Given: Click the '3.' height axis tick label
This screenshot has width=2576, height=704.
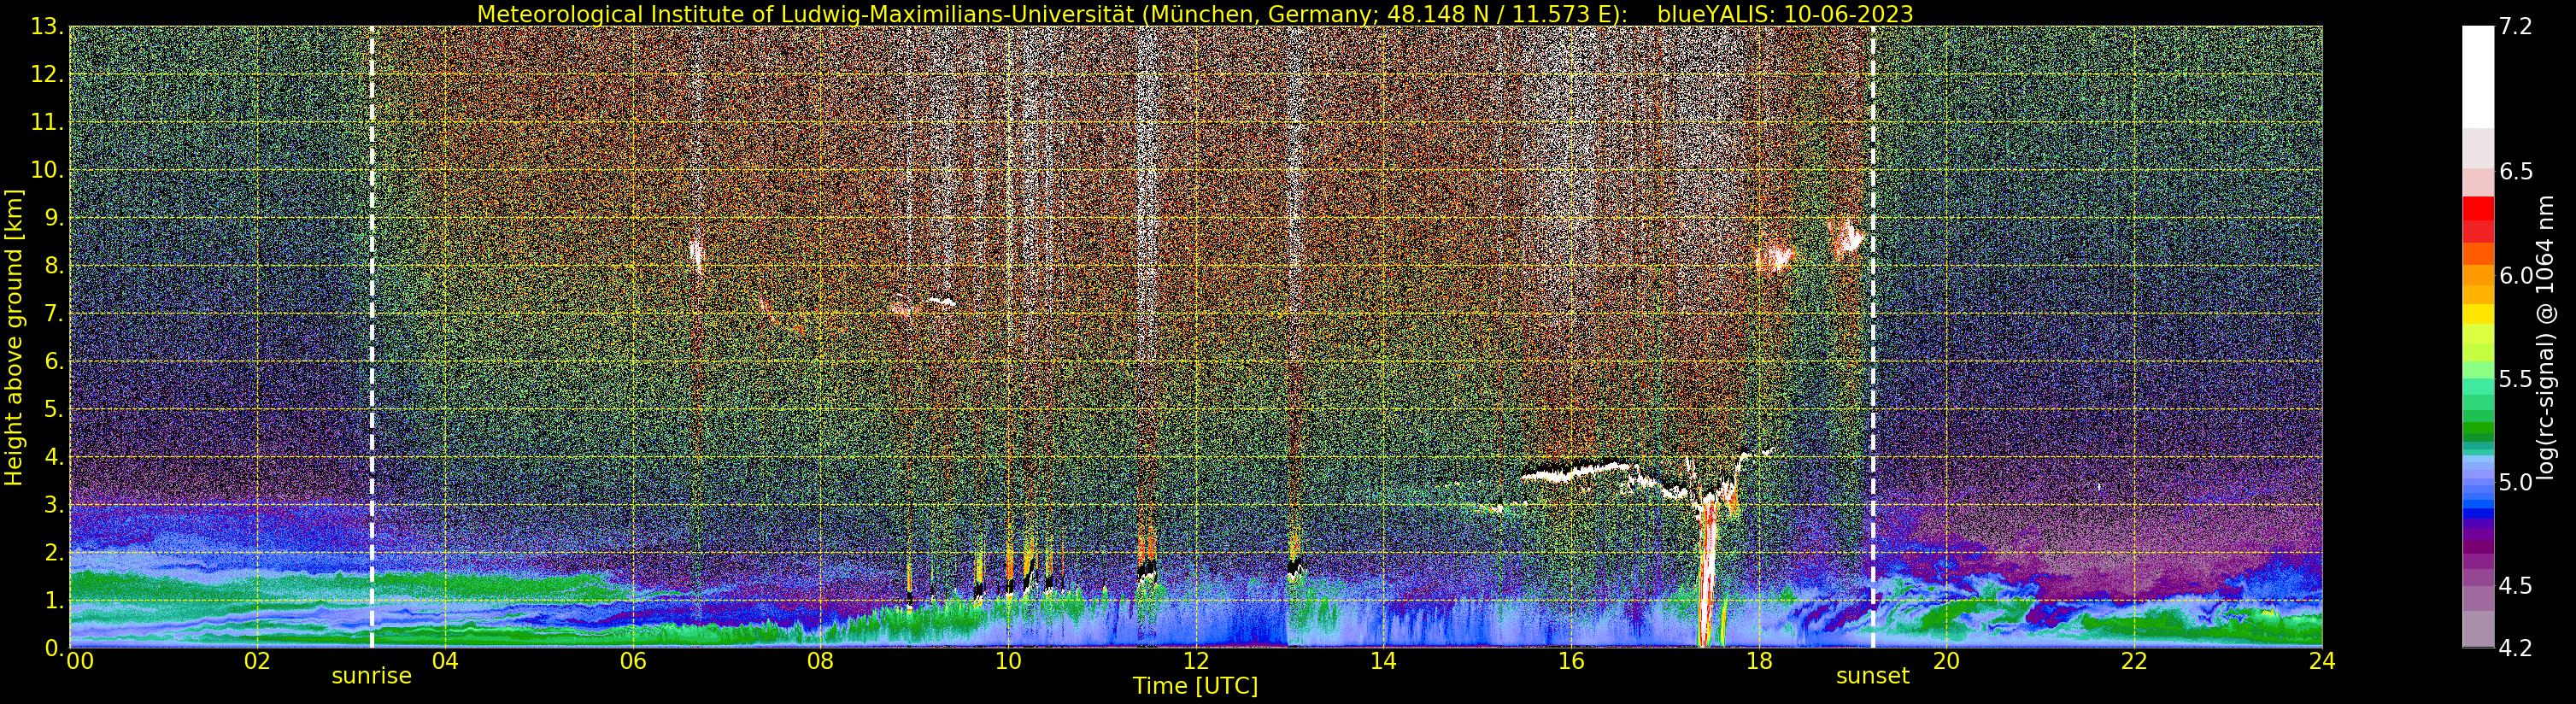Looking at the screenshot, I should click(54, 505).
